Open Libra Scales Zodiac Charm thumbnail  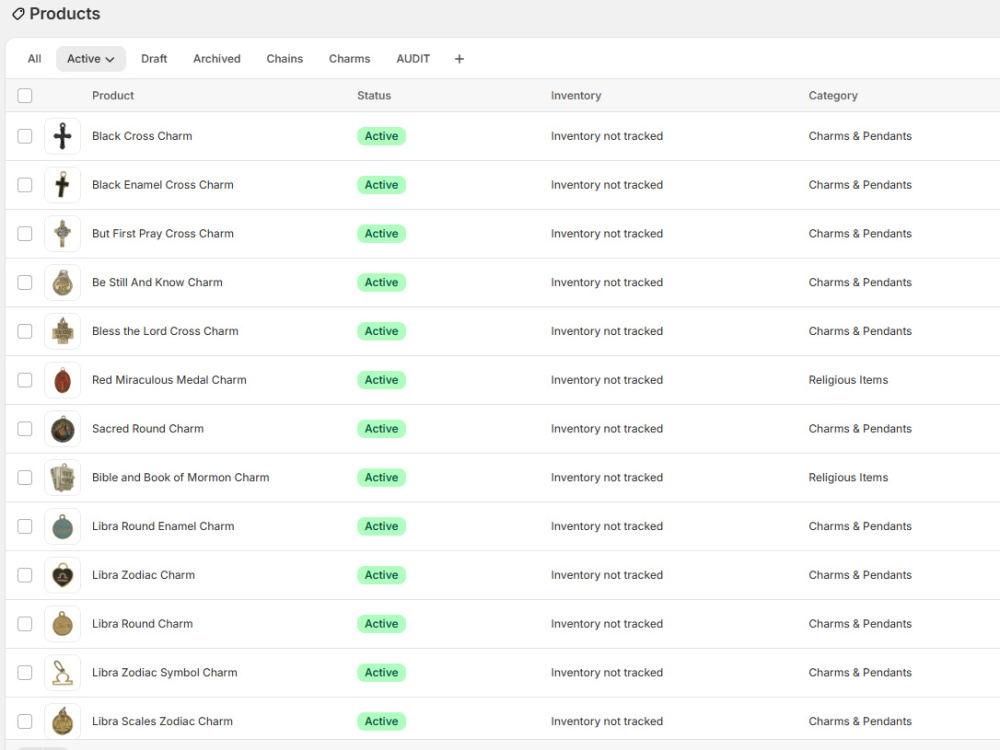(62, 721)
